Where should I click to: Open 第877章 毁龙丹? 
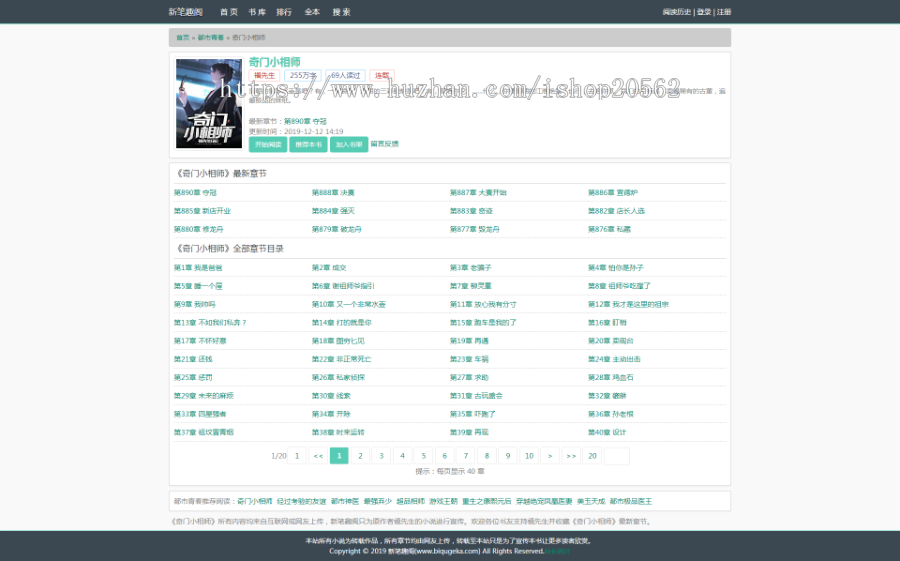coord(475,229)
